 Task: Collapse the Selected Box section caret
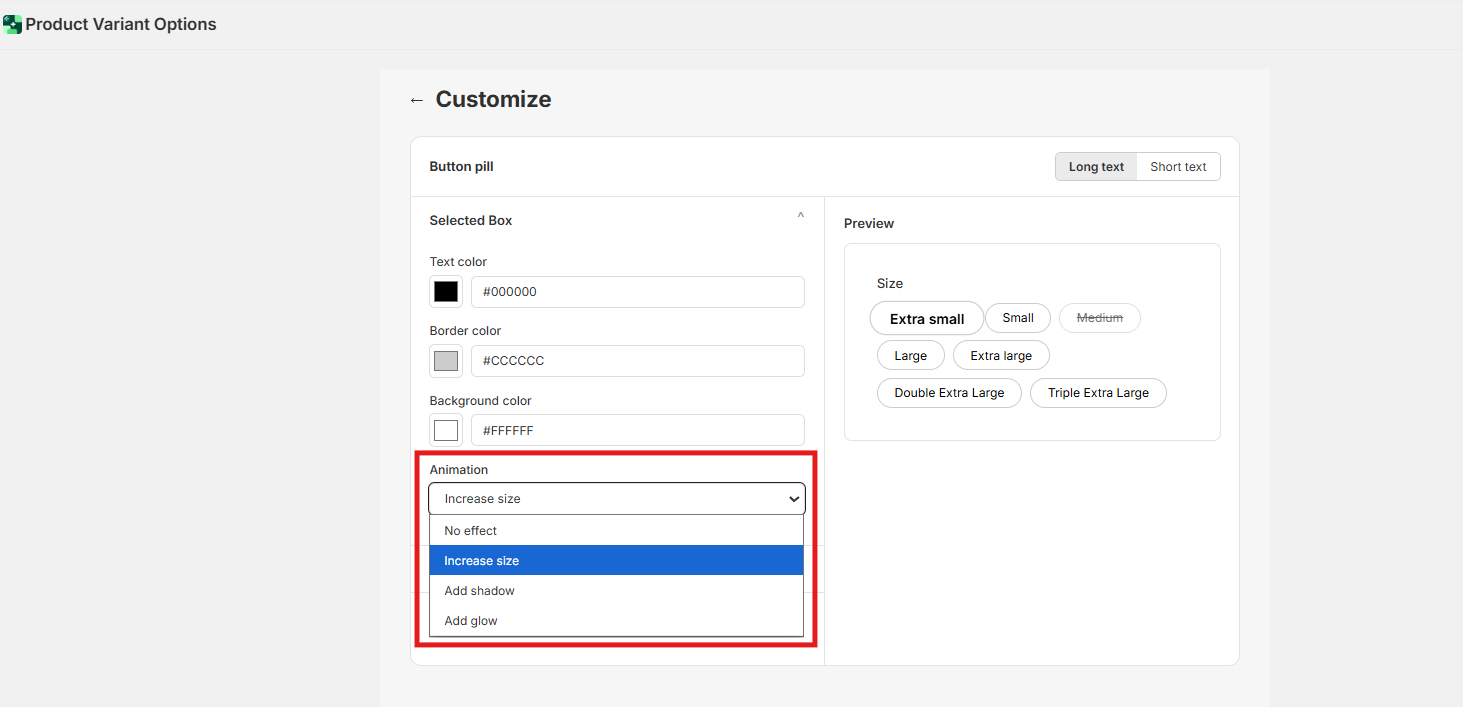(800, 217)
